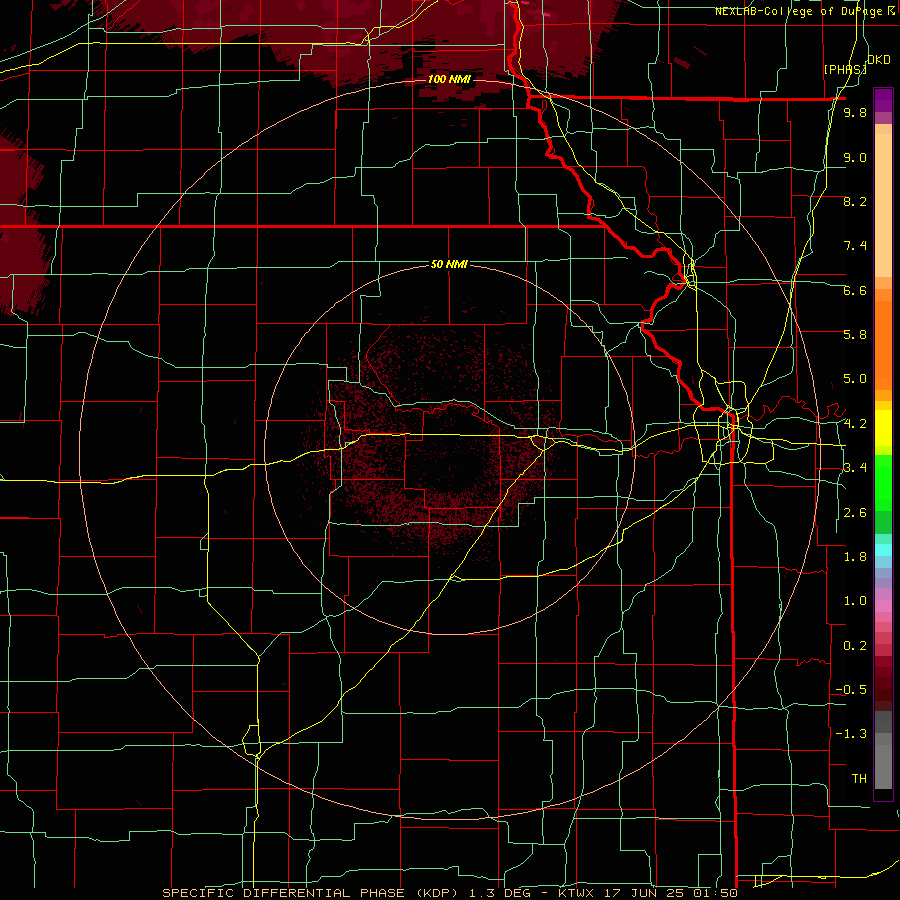Click the 1.0 scale value
This screenshot has height=900, width=900.
click(855, 601)
